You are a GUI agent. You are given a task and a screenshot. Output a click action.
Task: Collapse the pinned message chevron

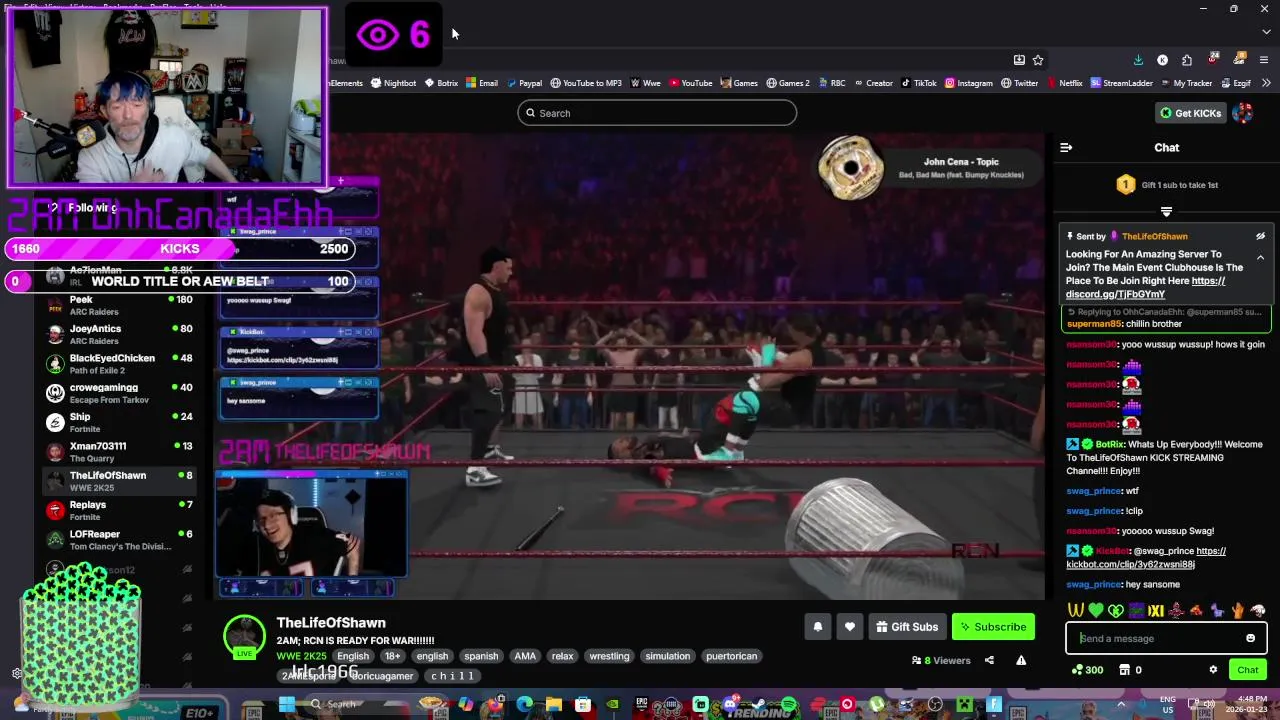(x=1260, y=257)
